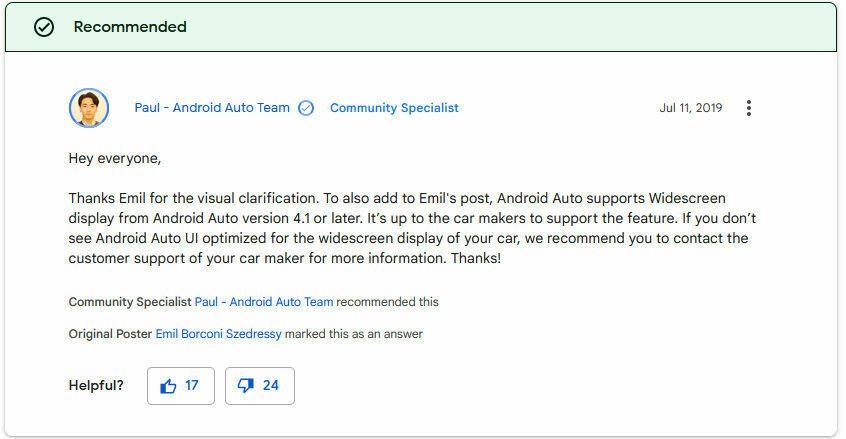Viewport: 846px width, 439px height.
Task: Click the Recommended checkmark circle icon
Action: (44, 27)
